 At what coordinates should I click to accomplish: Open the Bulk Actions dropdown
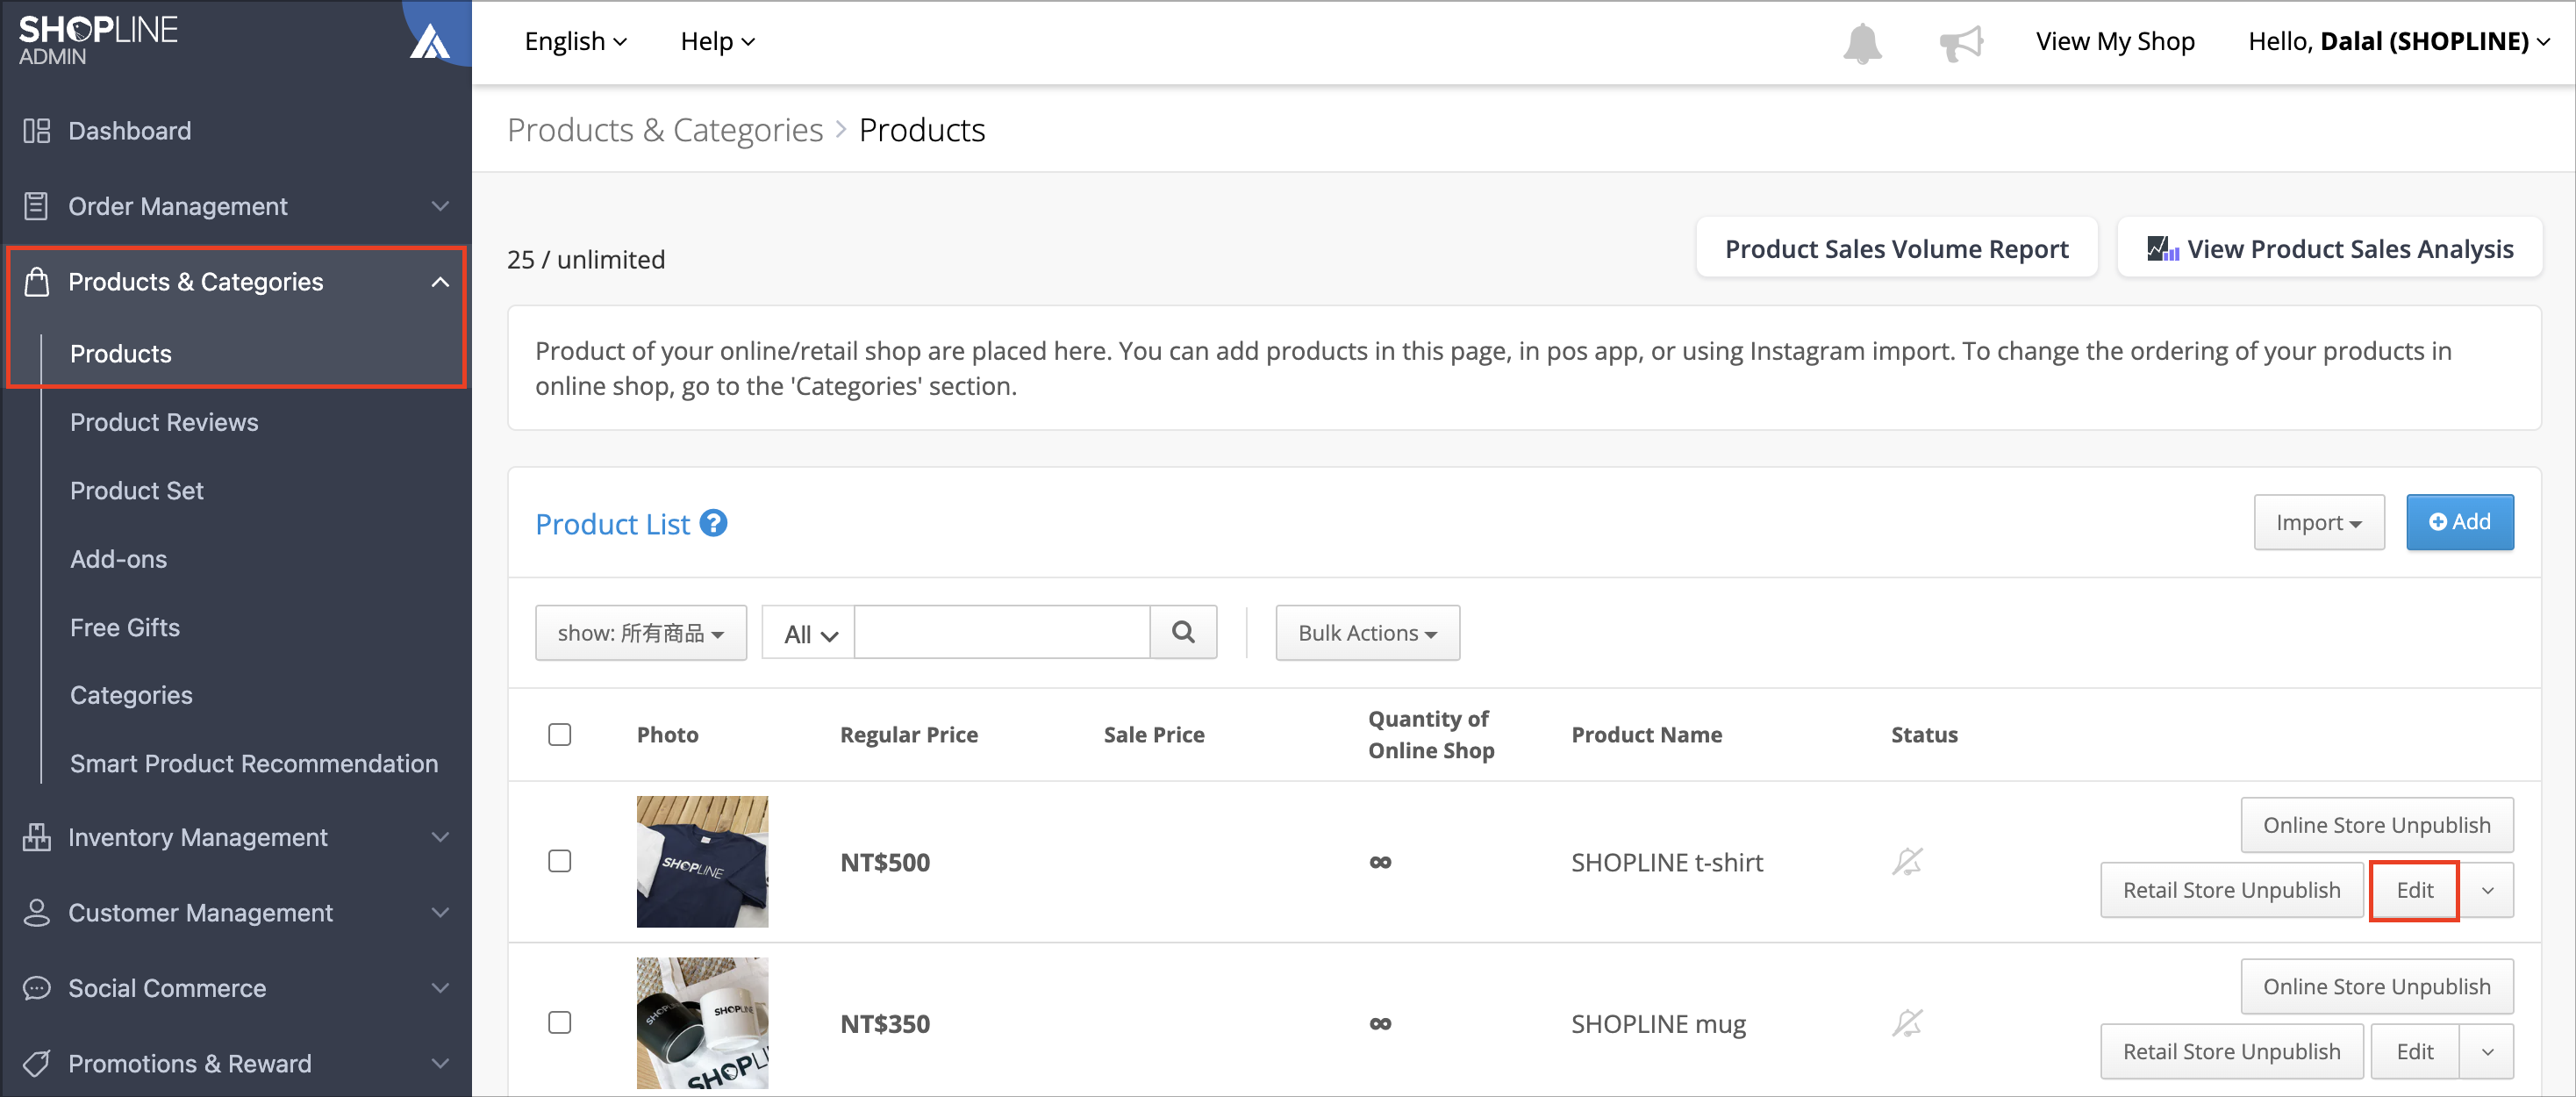click(x=1367, y=633)
